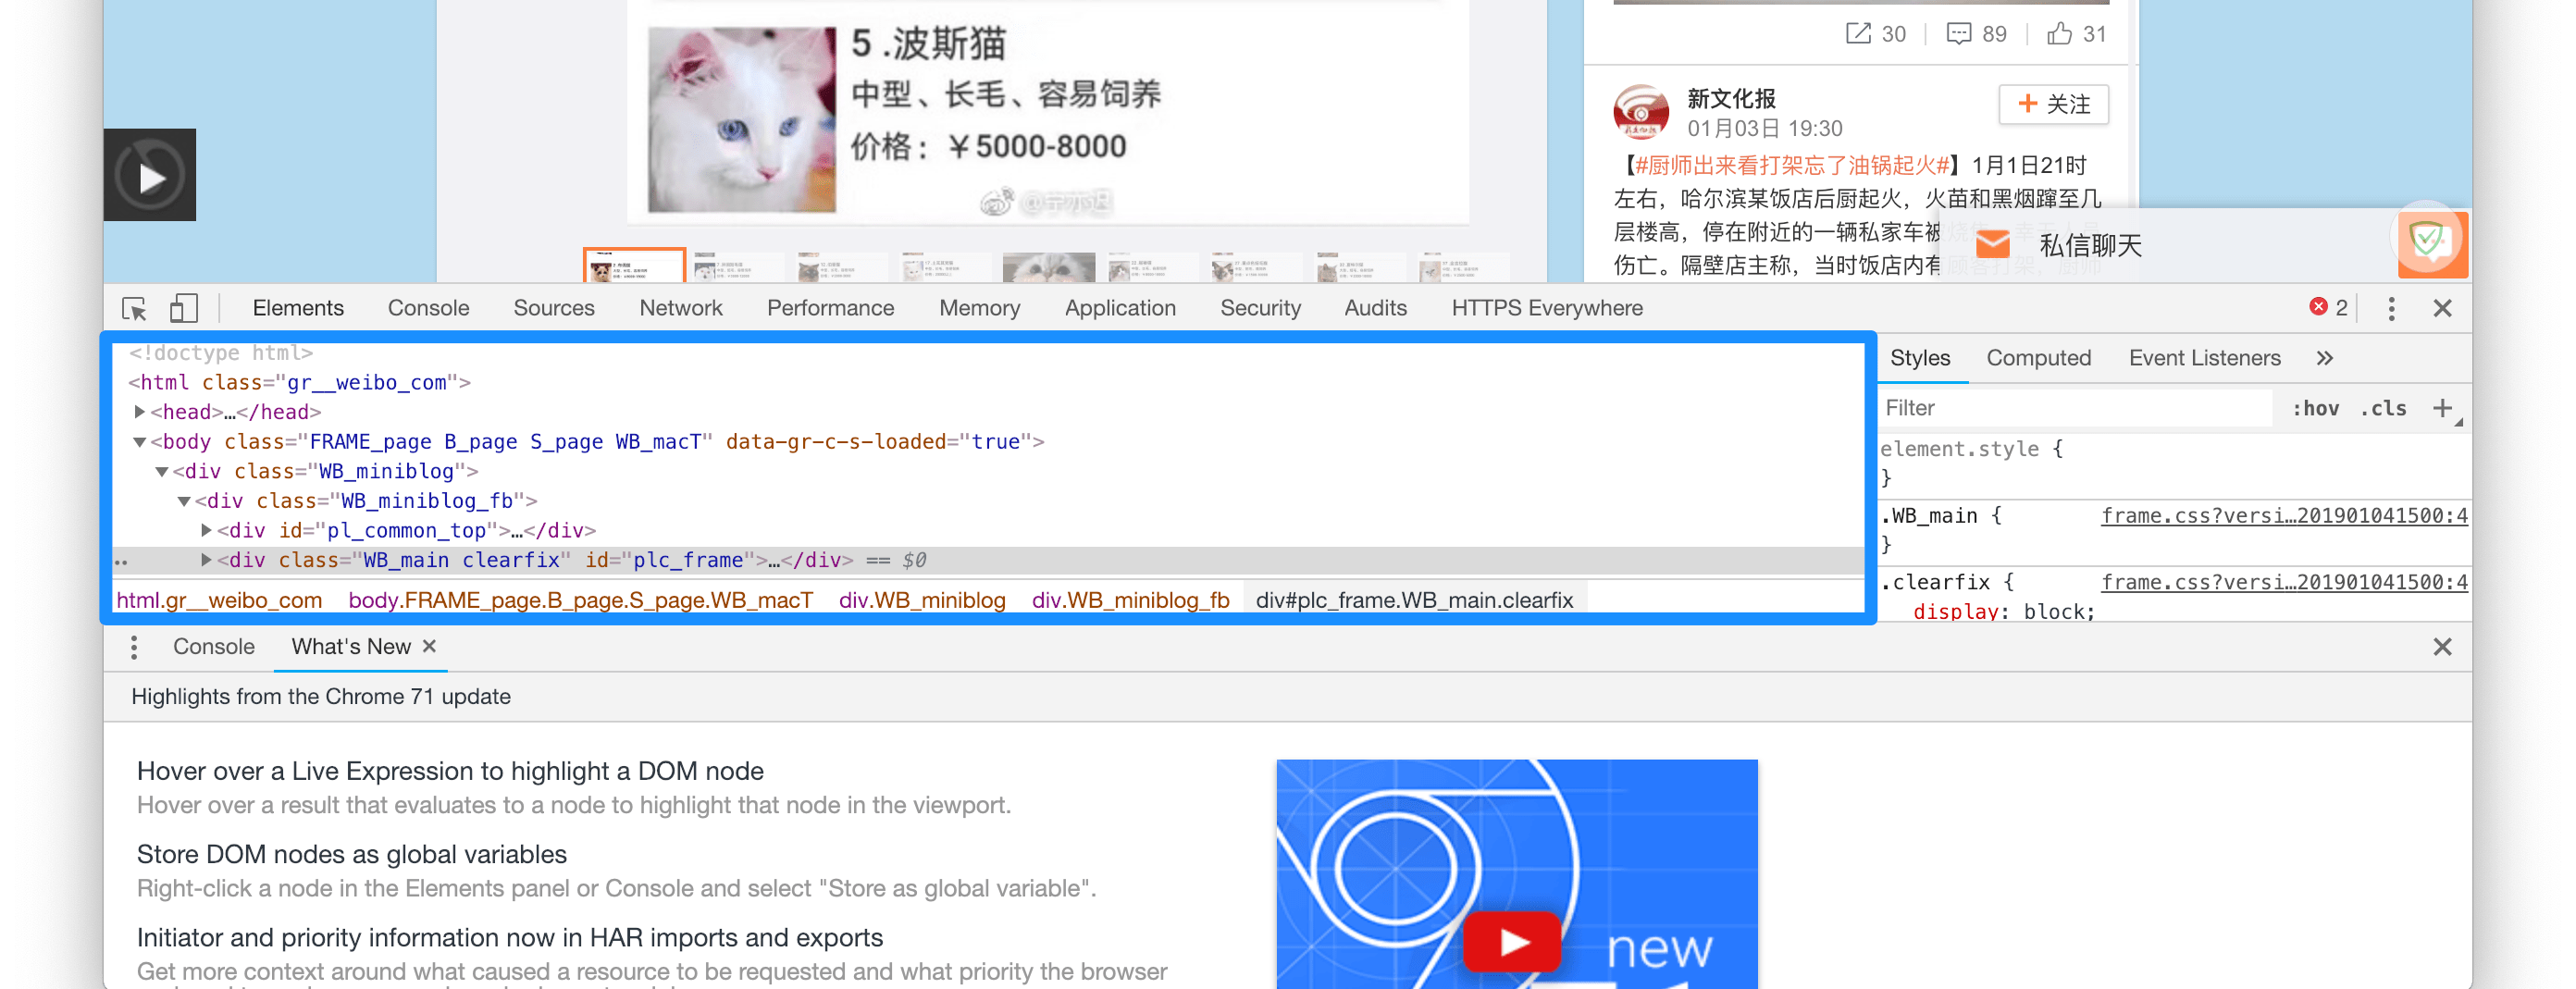Switch to the Network tab
Screen dimensions: 2576x989
click(680, 308)
